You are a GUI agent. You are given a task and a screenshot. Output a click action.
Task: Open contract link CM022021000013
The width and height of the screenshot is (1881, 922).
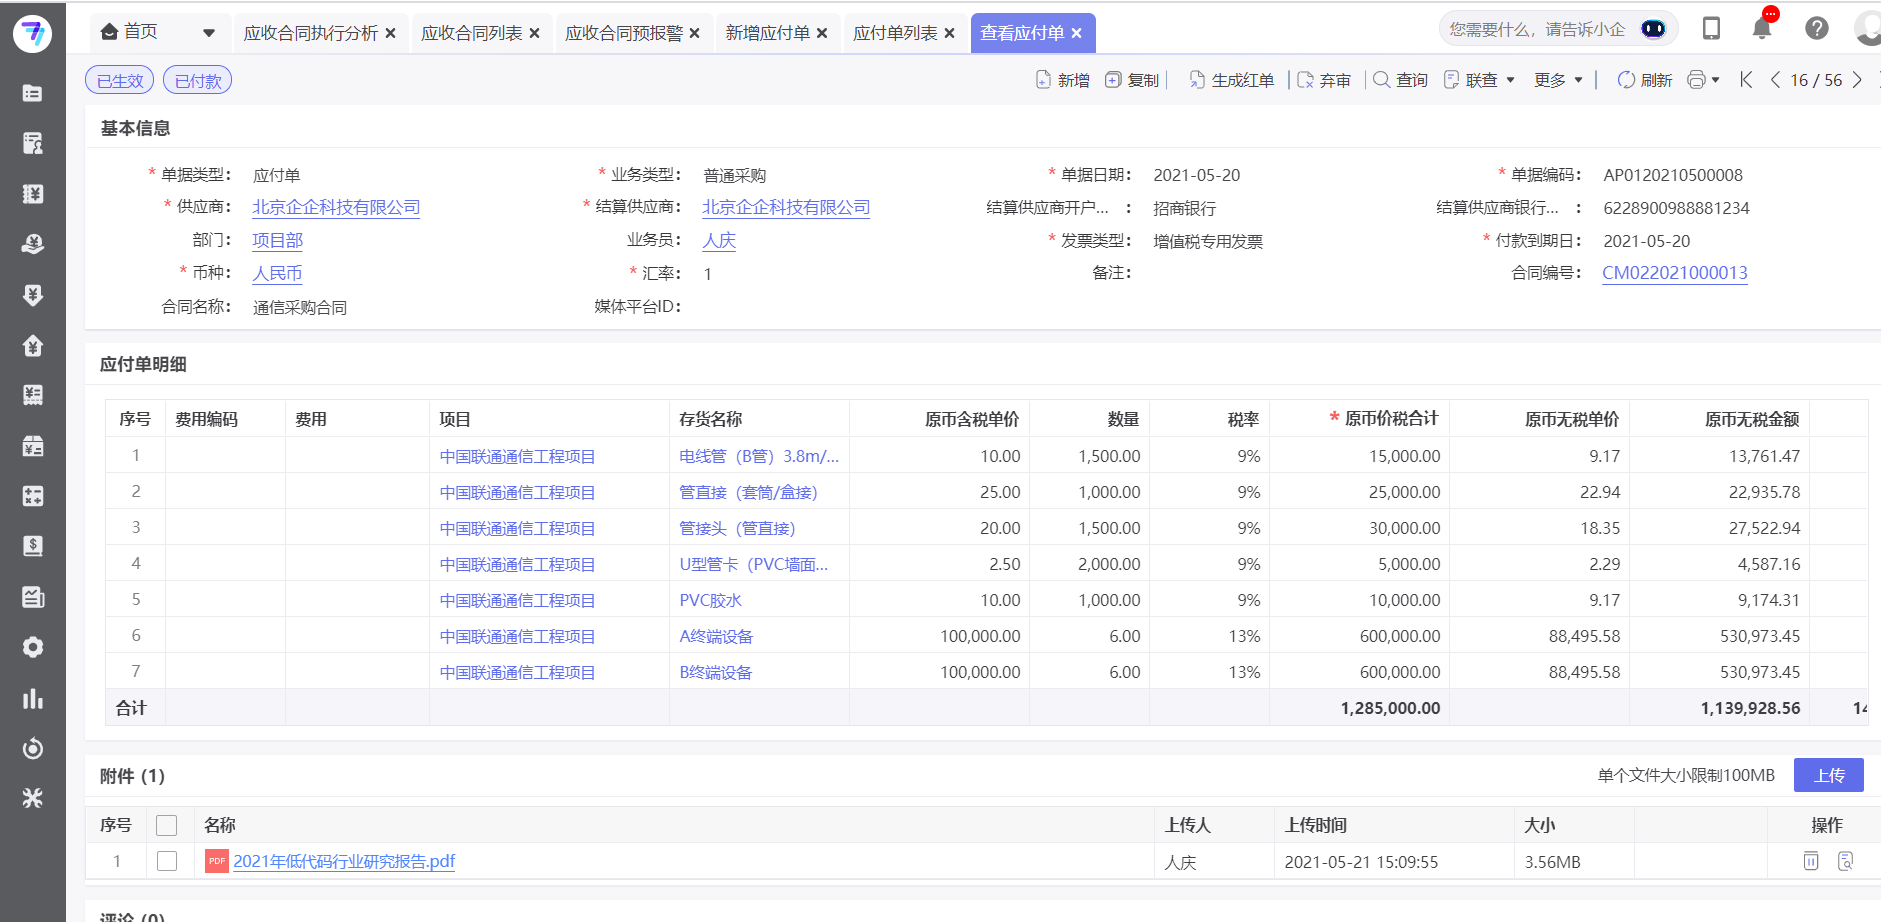click(1675, 272)
